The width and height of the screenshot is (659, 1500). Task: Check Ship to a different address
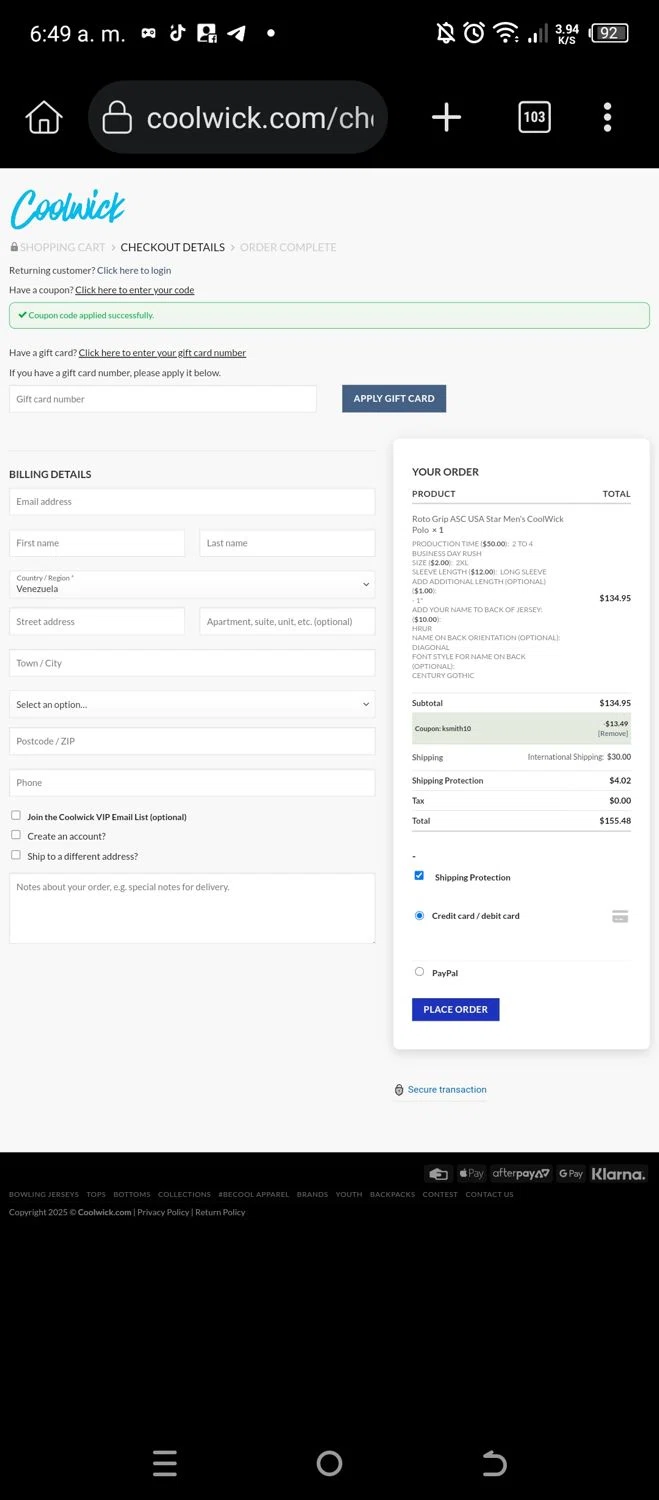tap(16, 855)
